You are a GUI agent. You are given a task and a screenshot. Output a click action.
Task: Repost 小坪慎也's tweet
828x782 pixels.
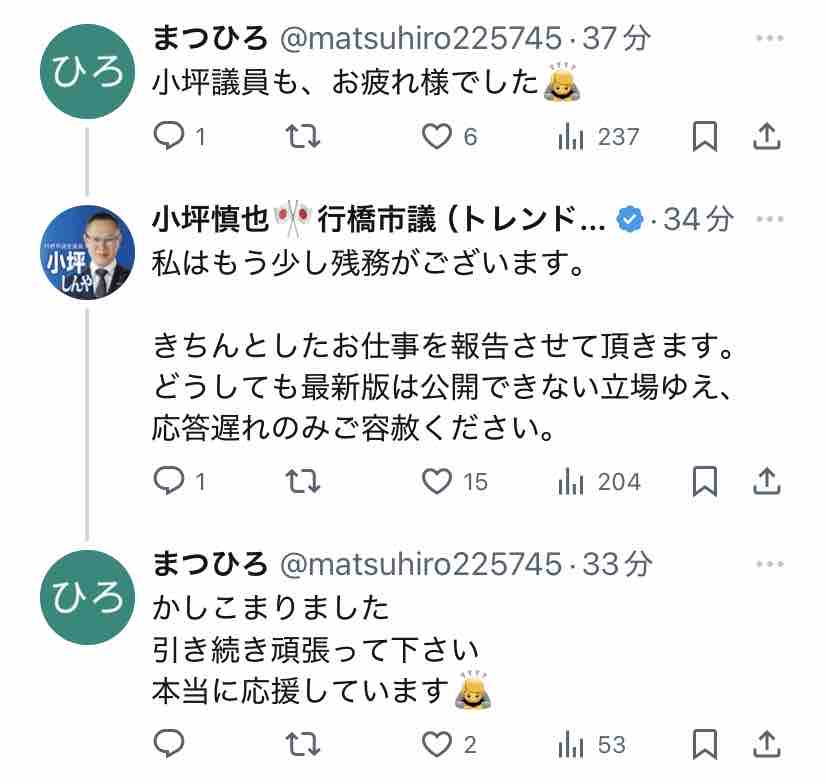302,482
